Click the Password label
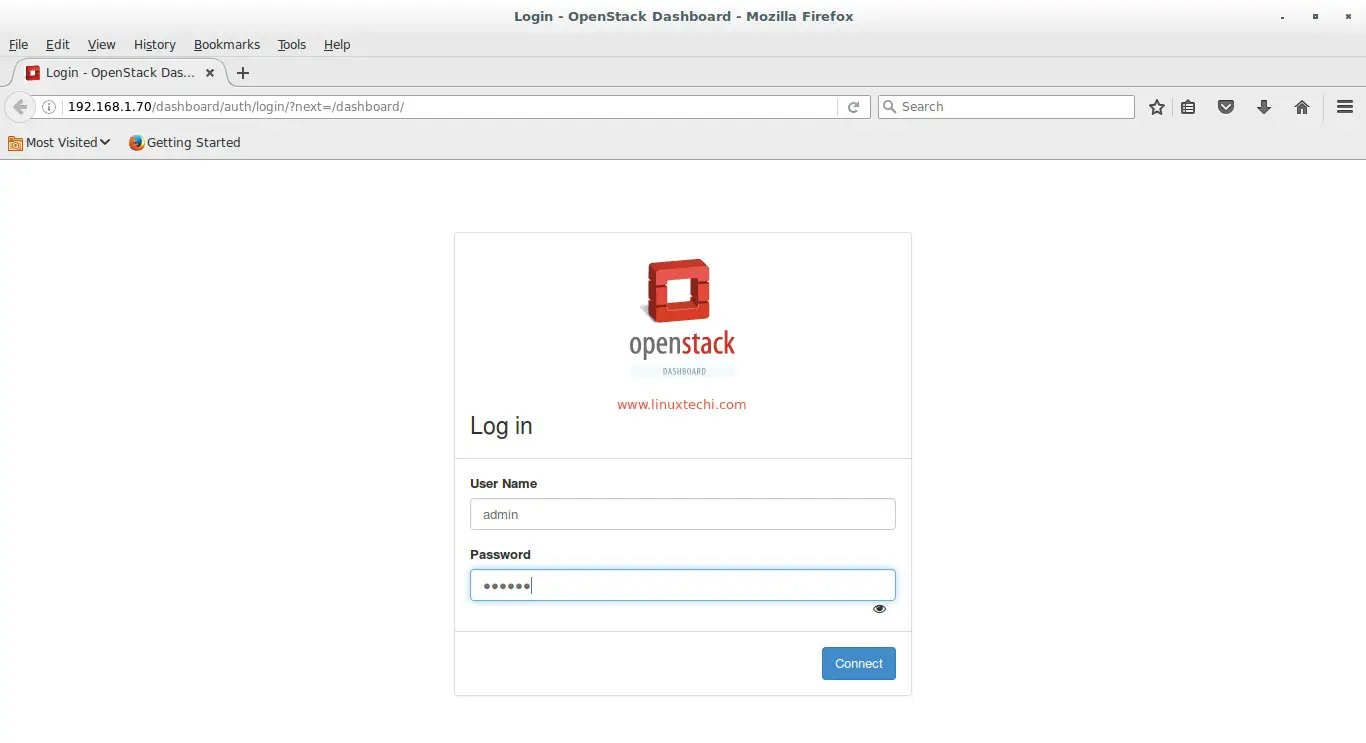 point(500,555)
